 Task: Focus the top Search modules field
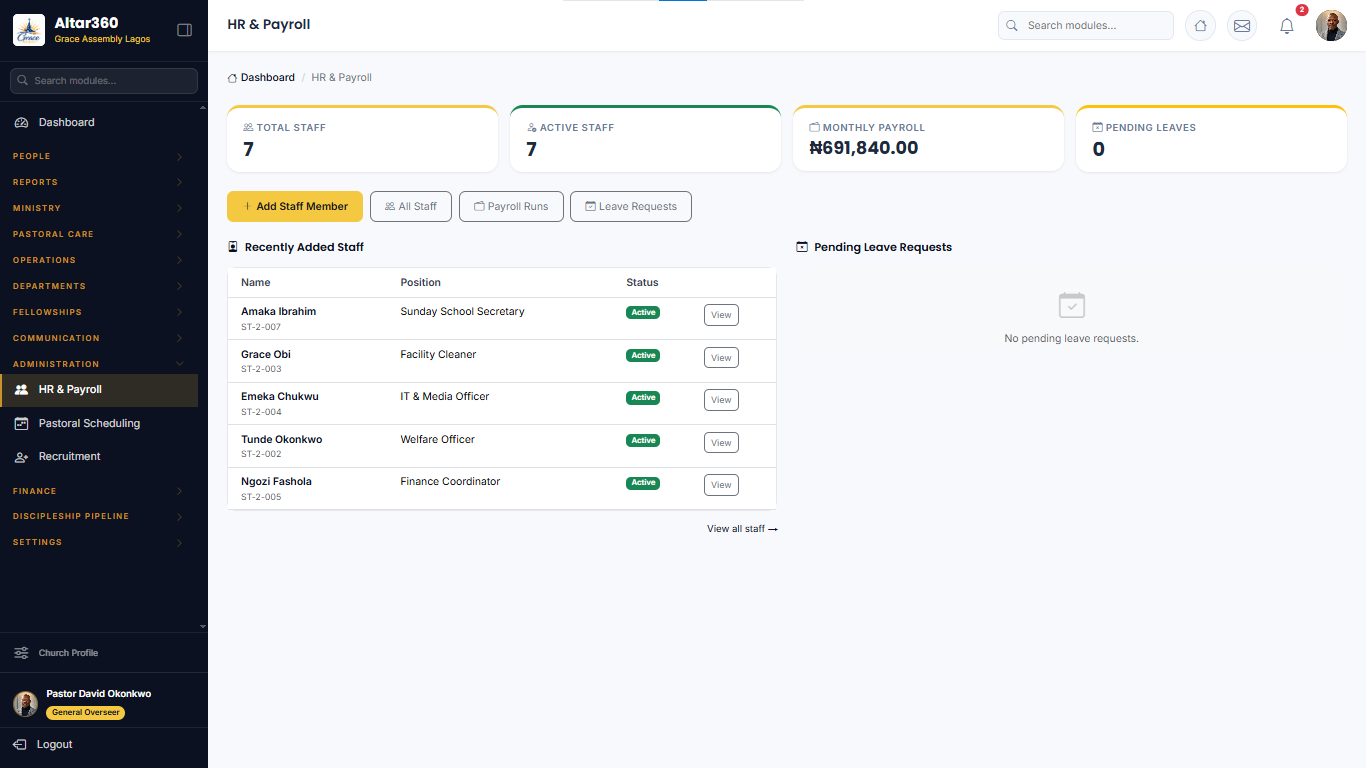click(1086, 26)
